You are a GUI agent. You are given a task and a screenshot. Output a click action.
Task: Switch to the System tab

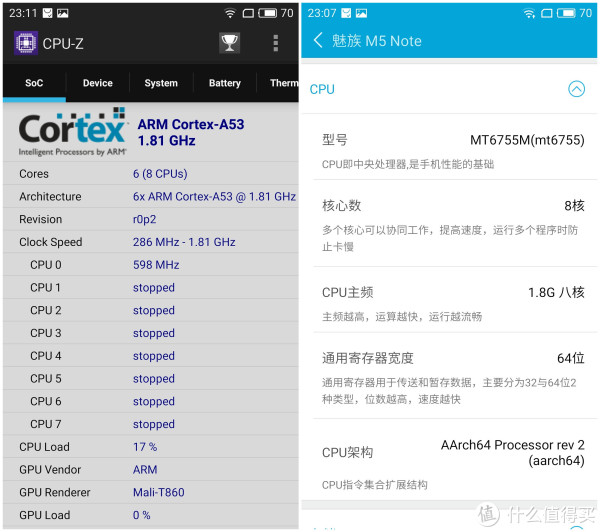pos(161,83)
